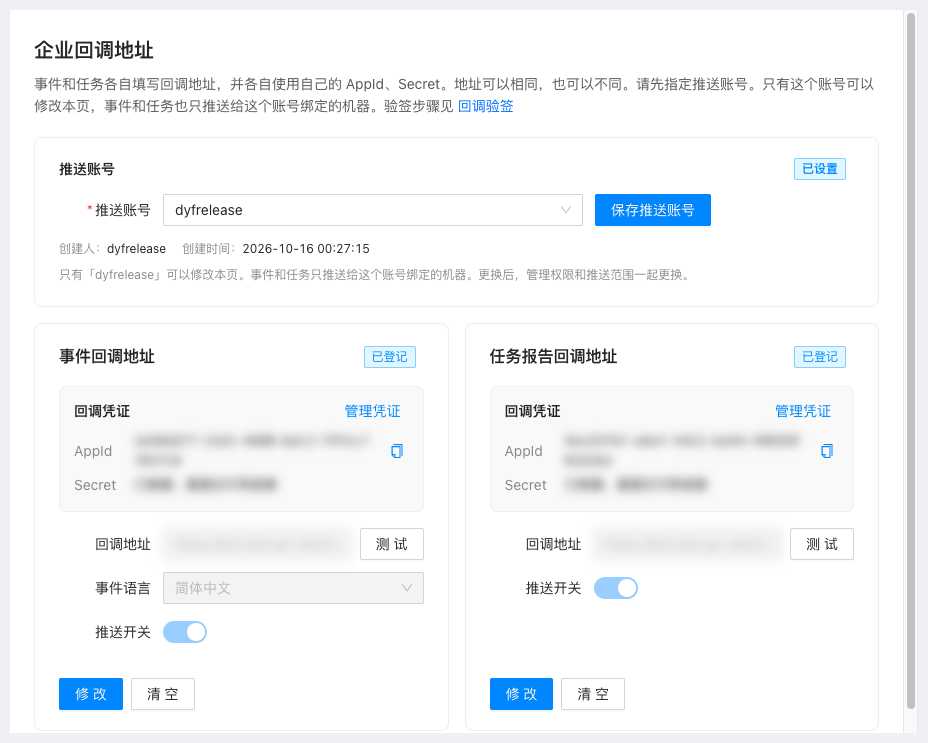Viewport: 928px width, 743px height.
Task: Click the 保存推送账号 button
Action: 653,210
